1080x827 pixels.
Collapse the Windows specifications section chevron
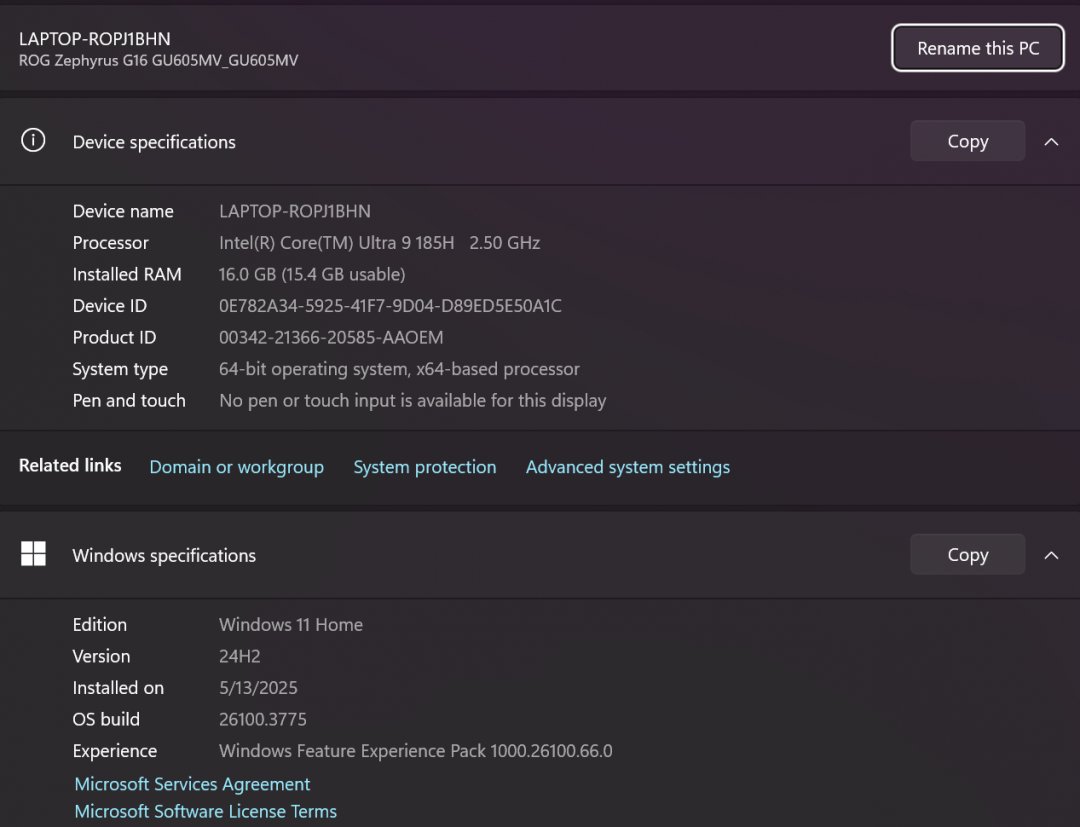(x=1051, y=555)
